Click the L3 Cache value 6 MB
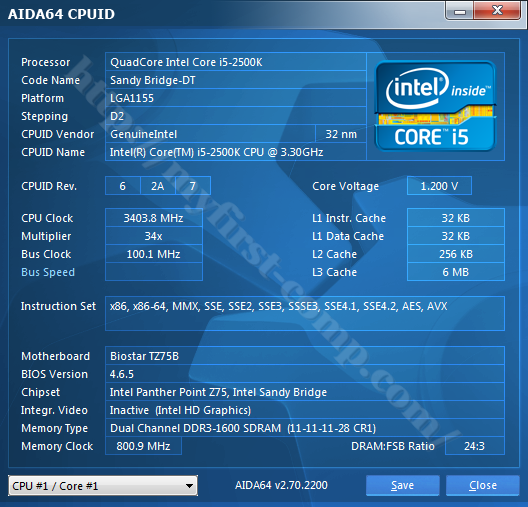528x507 pixels. pos(456,272)
